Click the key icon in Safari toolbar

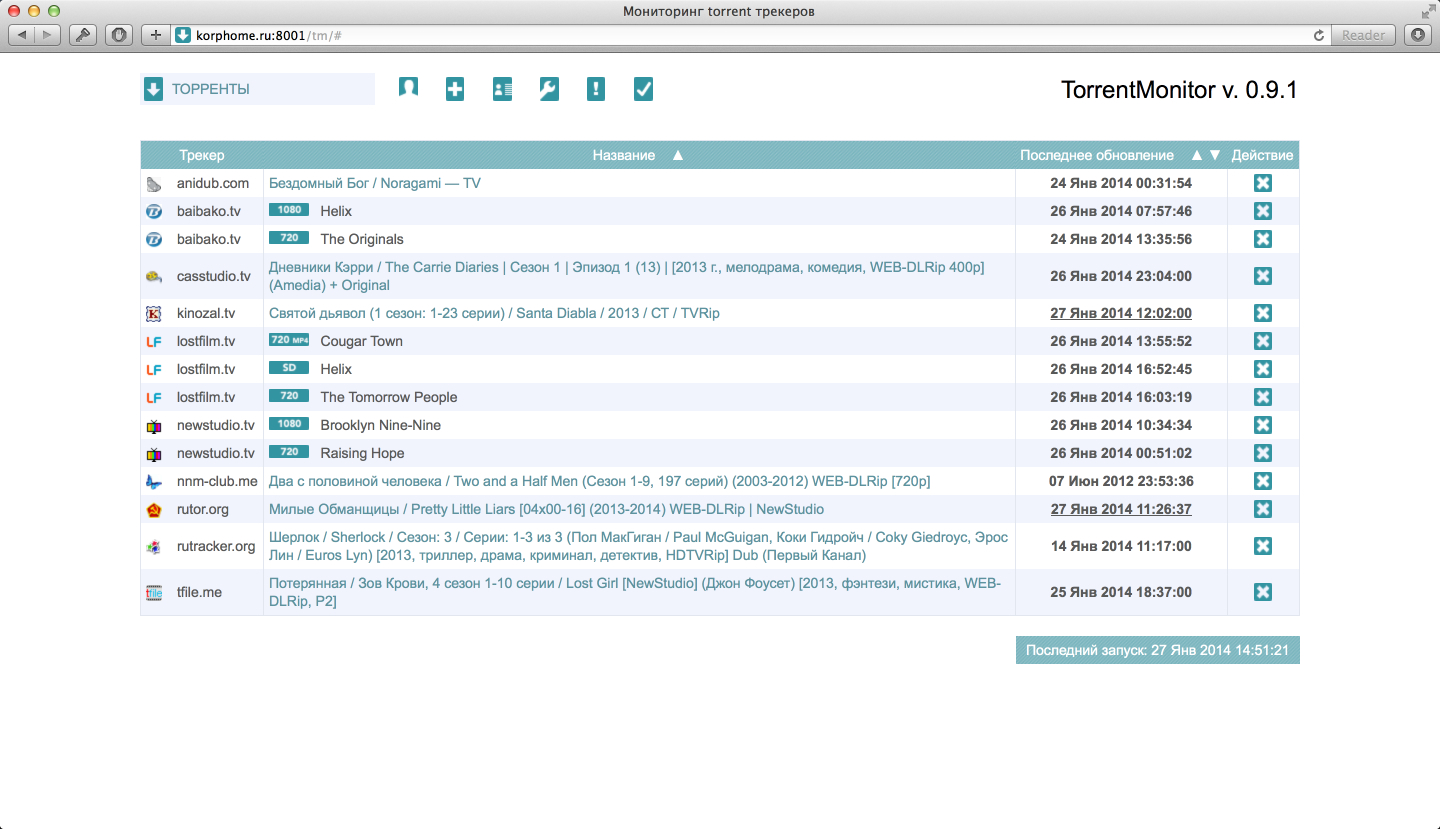(x=82, y=35)
